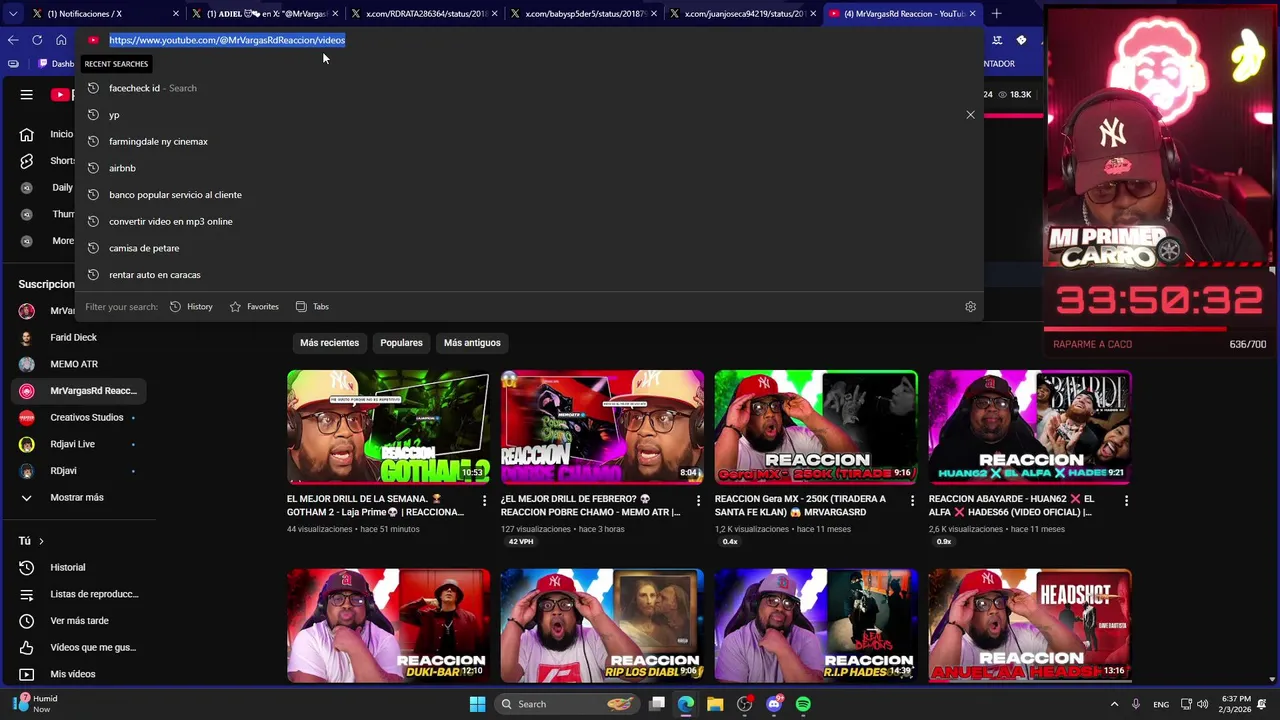Filter search by Tabs
The width and height of the screenshot is (1280, 720).
pos(312,307)
